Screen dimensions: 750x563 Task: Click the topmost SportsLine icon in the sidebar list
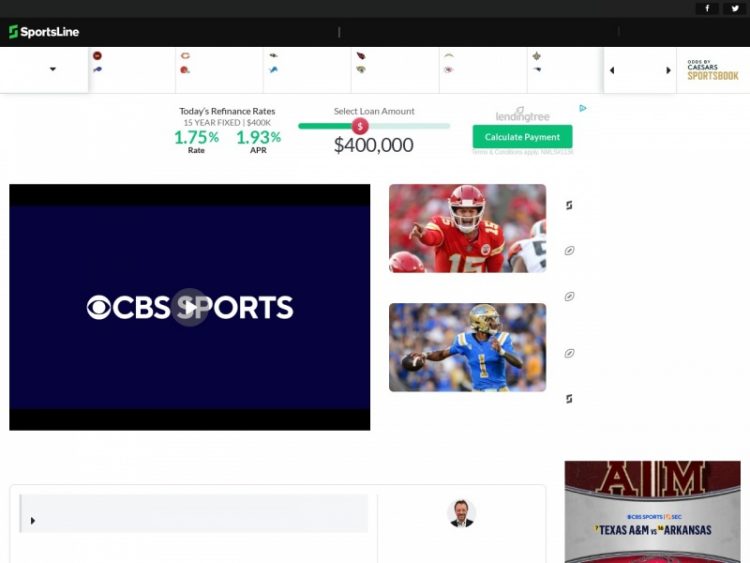569,205
